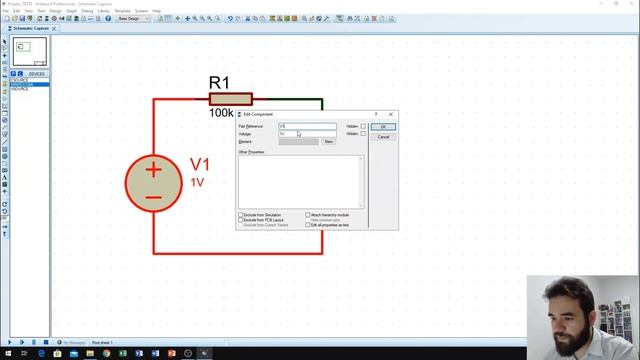Click the V1 voltage source symbol

[x=154, y=183]
